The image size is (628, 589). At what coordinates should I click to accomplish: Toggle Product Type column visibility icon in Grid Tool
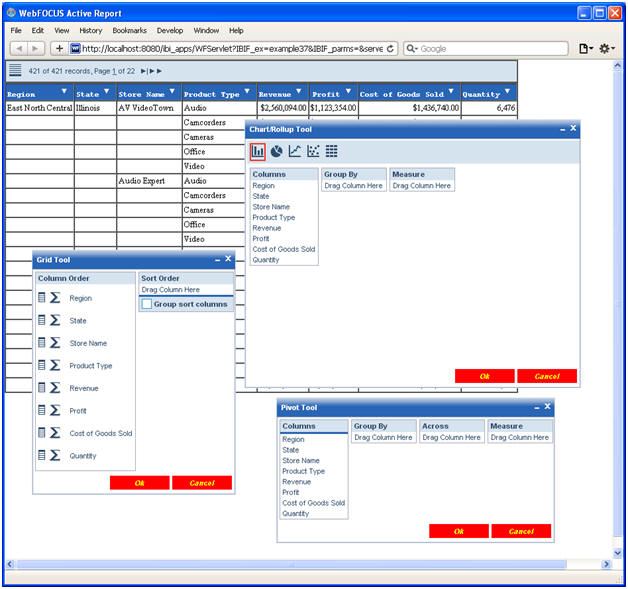[42, 364]
